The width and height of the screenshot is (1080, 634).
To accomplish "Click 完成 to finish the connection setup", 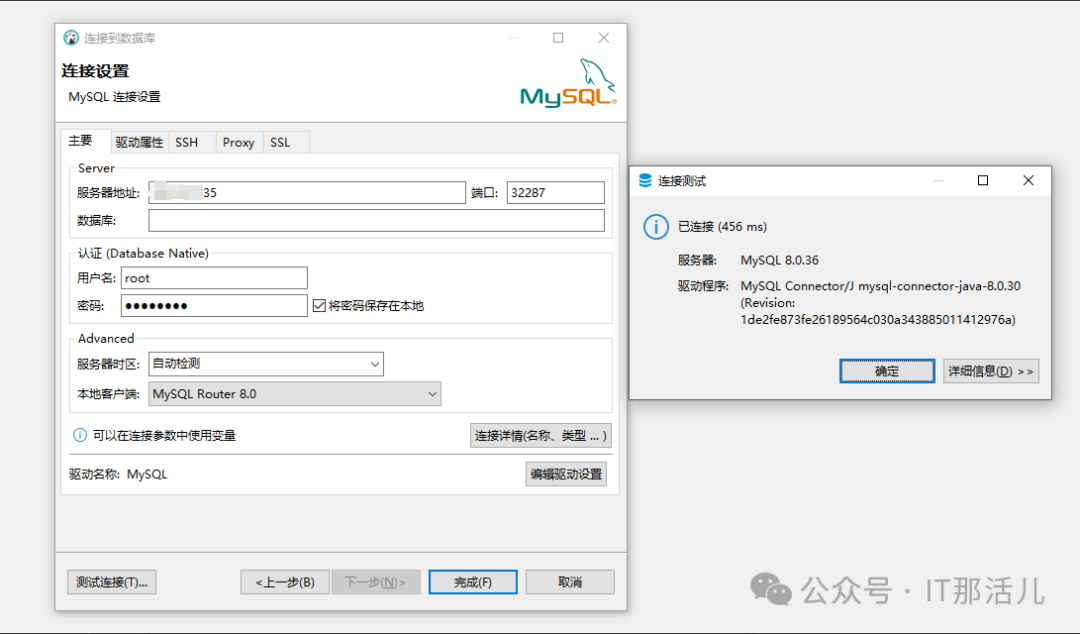I will (x=472, y=581).
